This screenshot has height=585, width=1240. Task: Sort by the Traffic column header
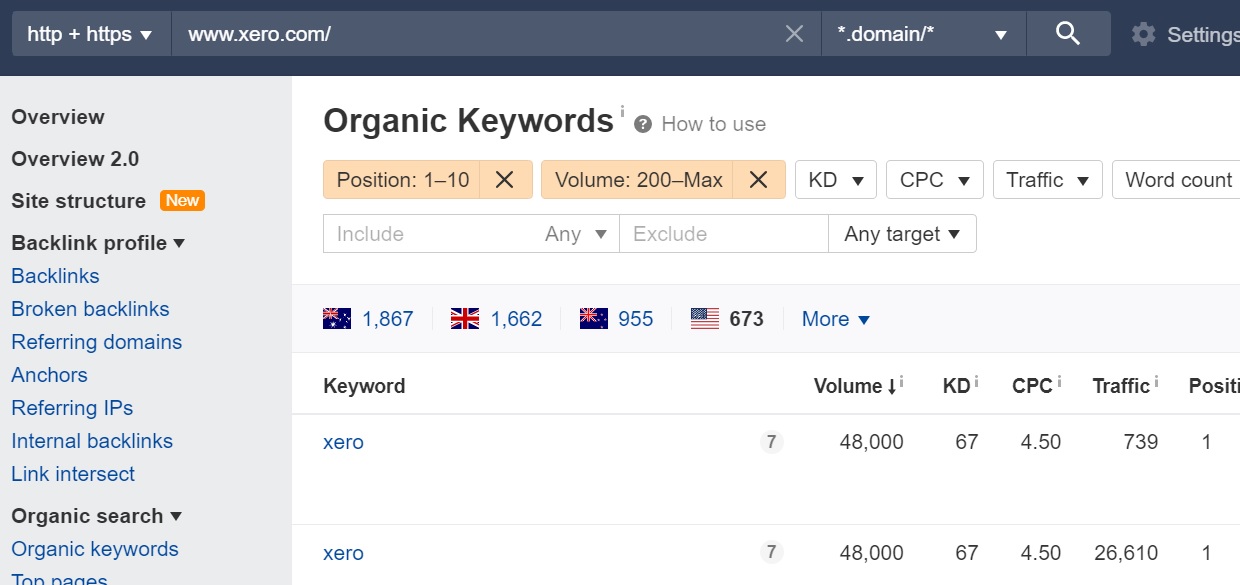coord(1121,386)
